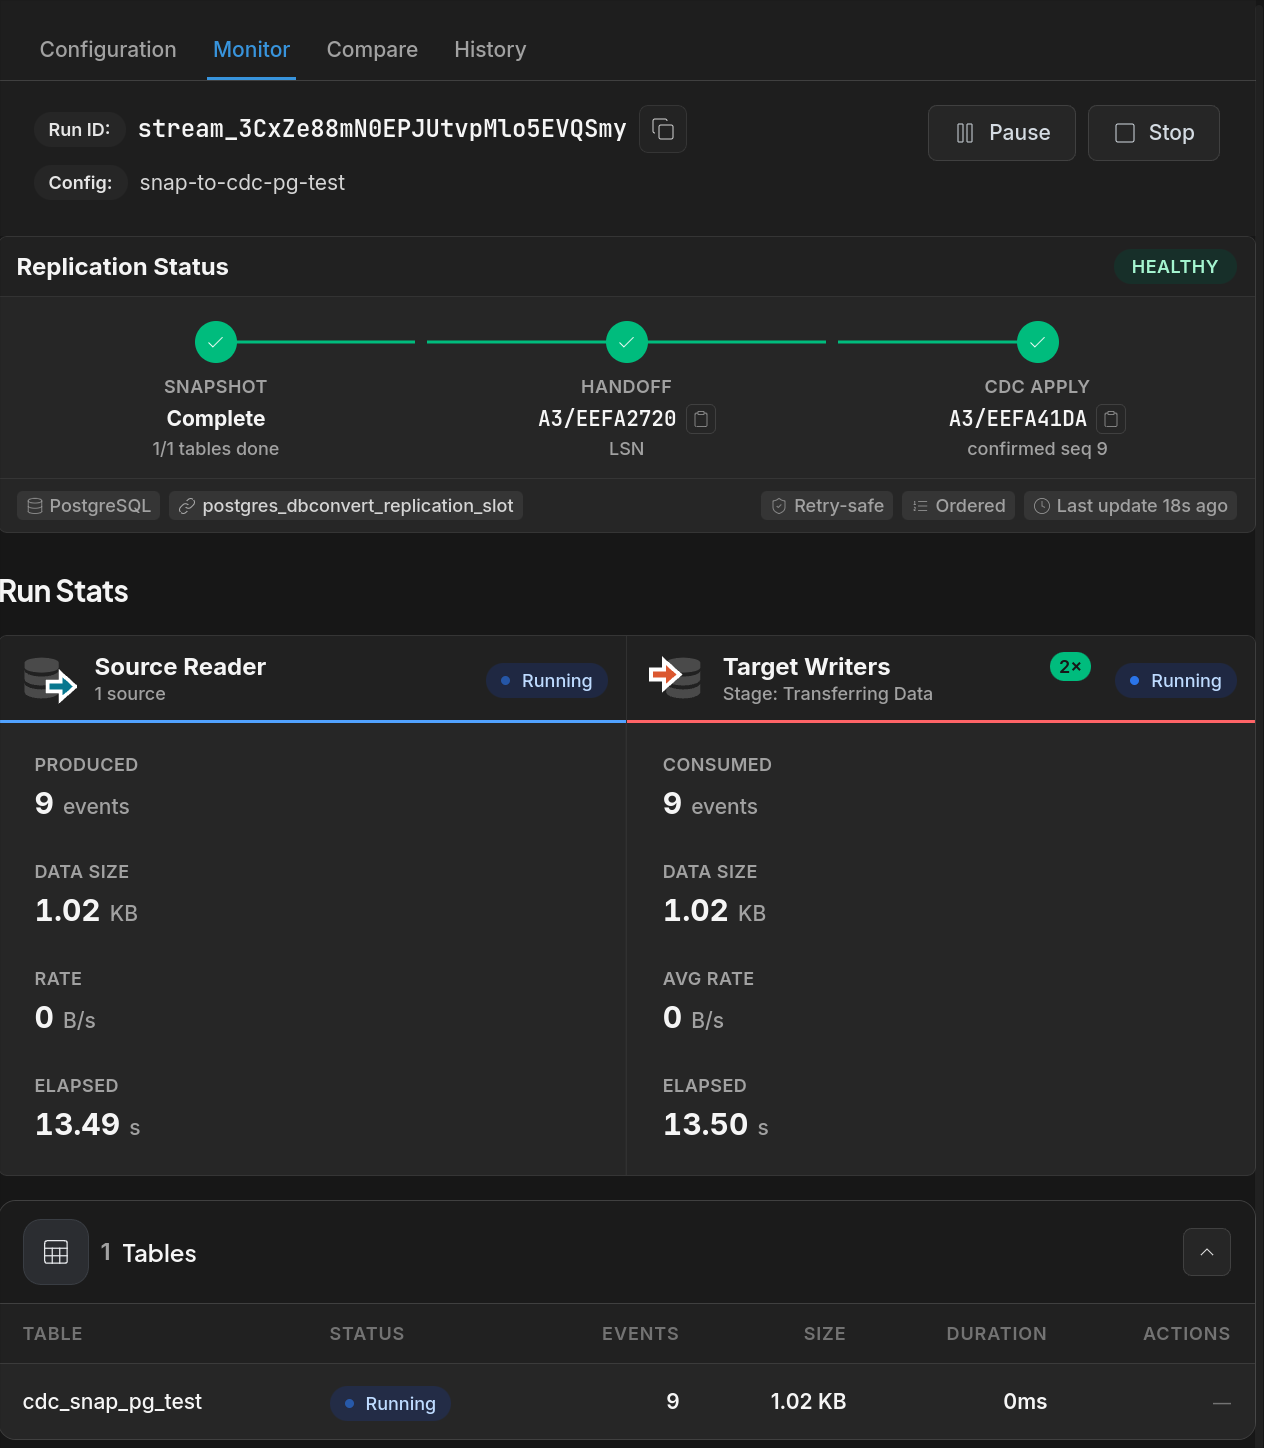Image resolution: width=1264 pixels, height=1448 pixels.
Task: Click the CDC Apply step checkmark circle
Action: [x=1038, y=342]
